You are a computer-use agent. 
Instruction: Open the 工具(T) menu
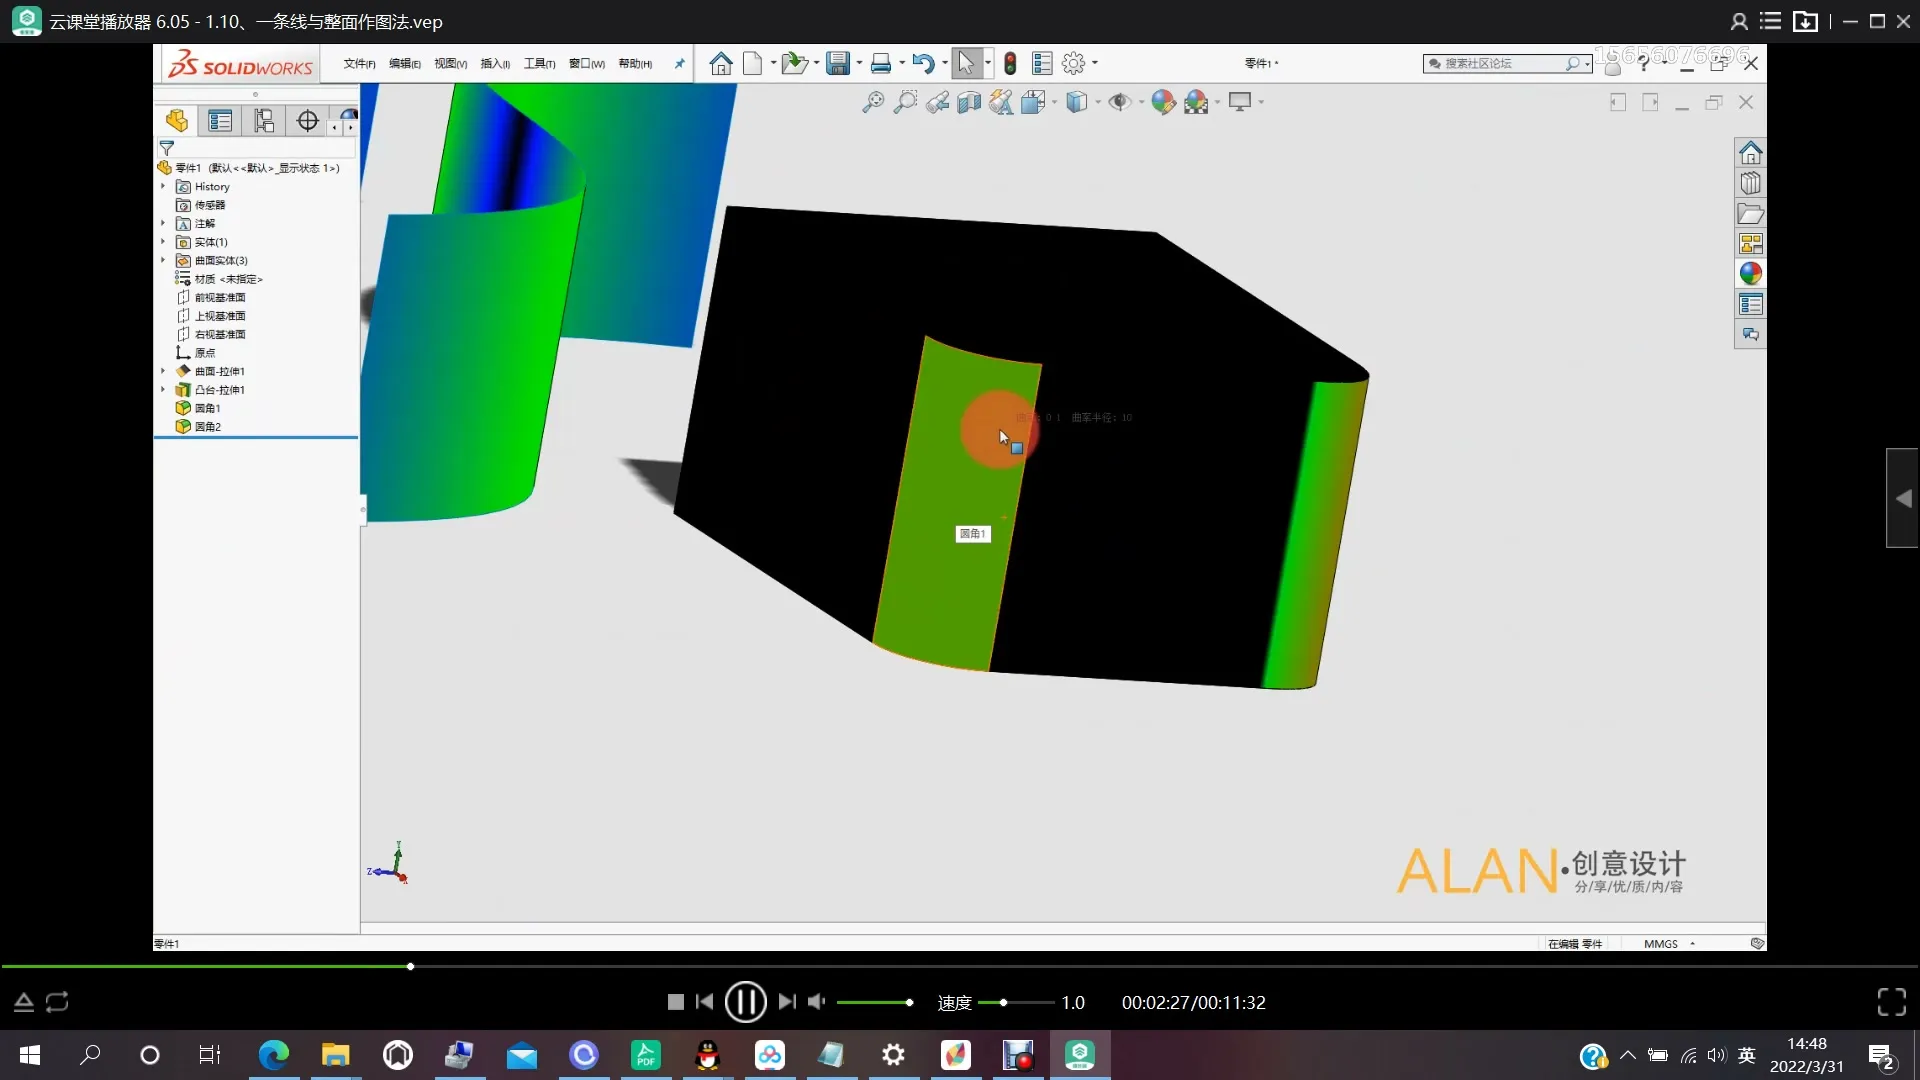click(x=539, y=64)
